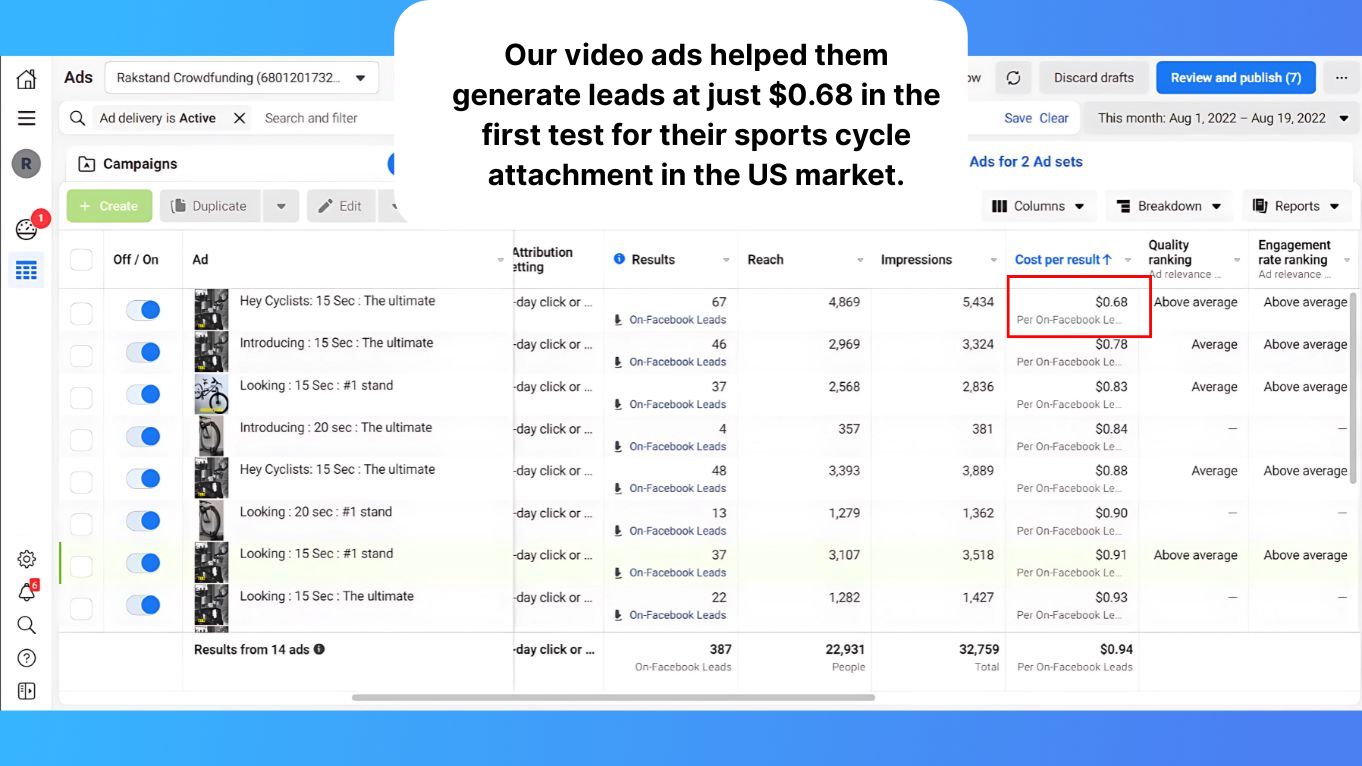The width and height of the screenshot is (1362, 766).
Task: Click the Search and filter input field
Action: point(330,118)
